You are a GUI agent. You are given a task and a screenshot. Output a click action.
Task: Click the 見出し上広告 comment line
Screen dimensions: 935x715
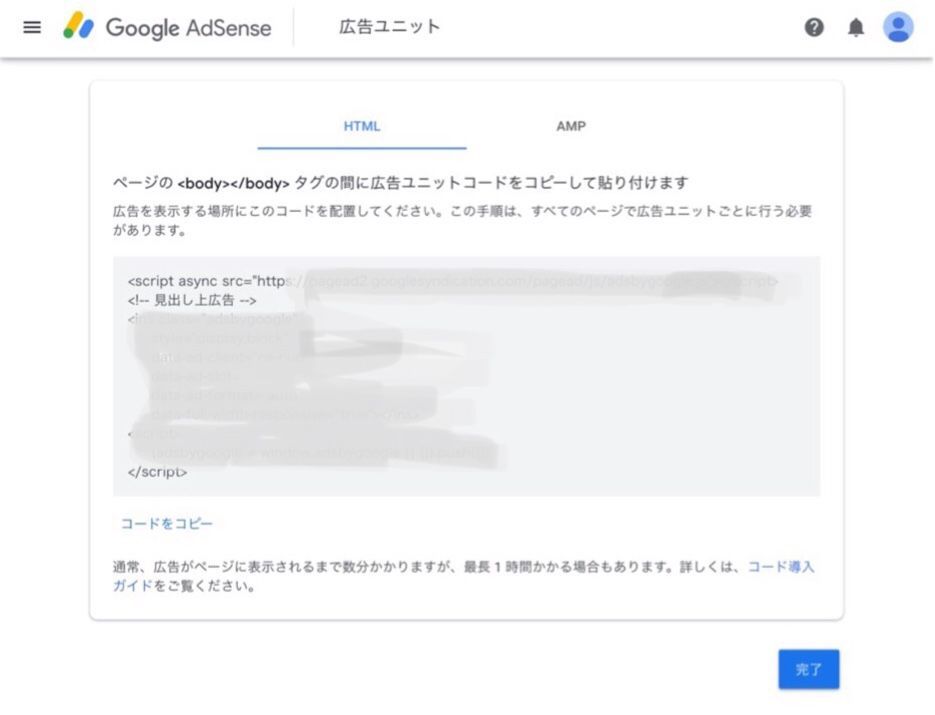192,300
